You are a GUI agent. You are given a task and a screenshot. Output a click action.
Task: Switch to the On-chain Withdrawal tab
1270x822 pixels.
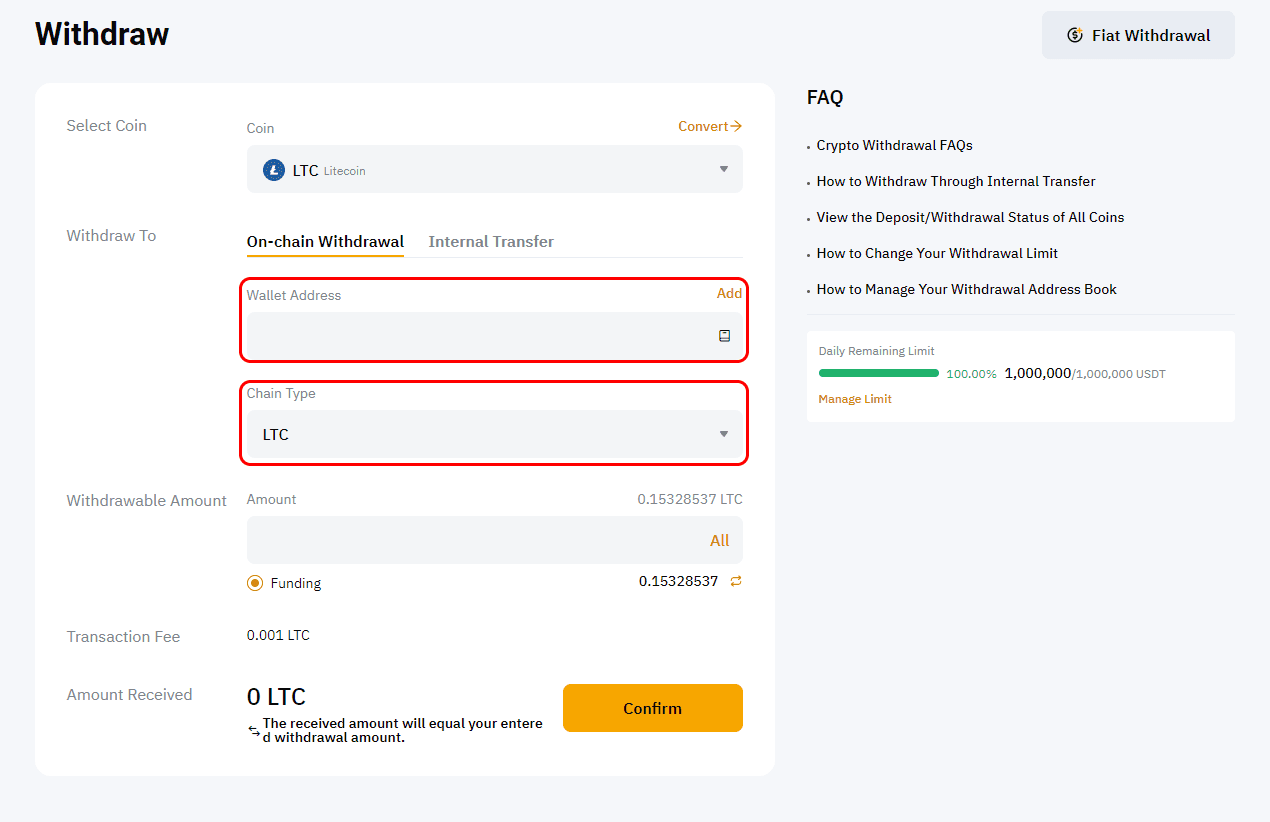coord(326,242)
